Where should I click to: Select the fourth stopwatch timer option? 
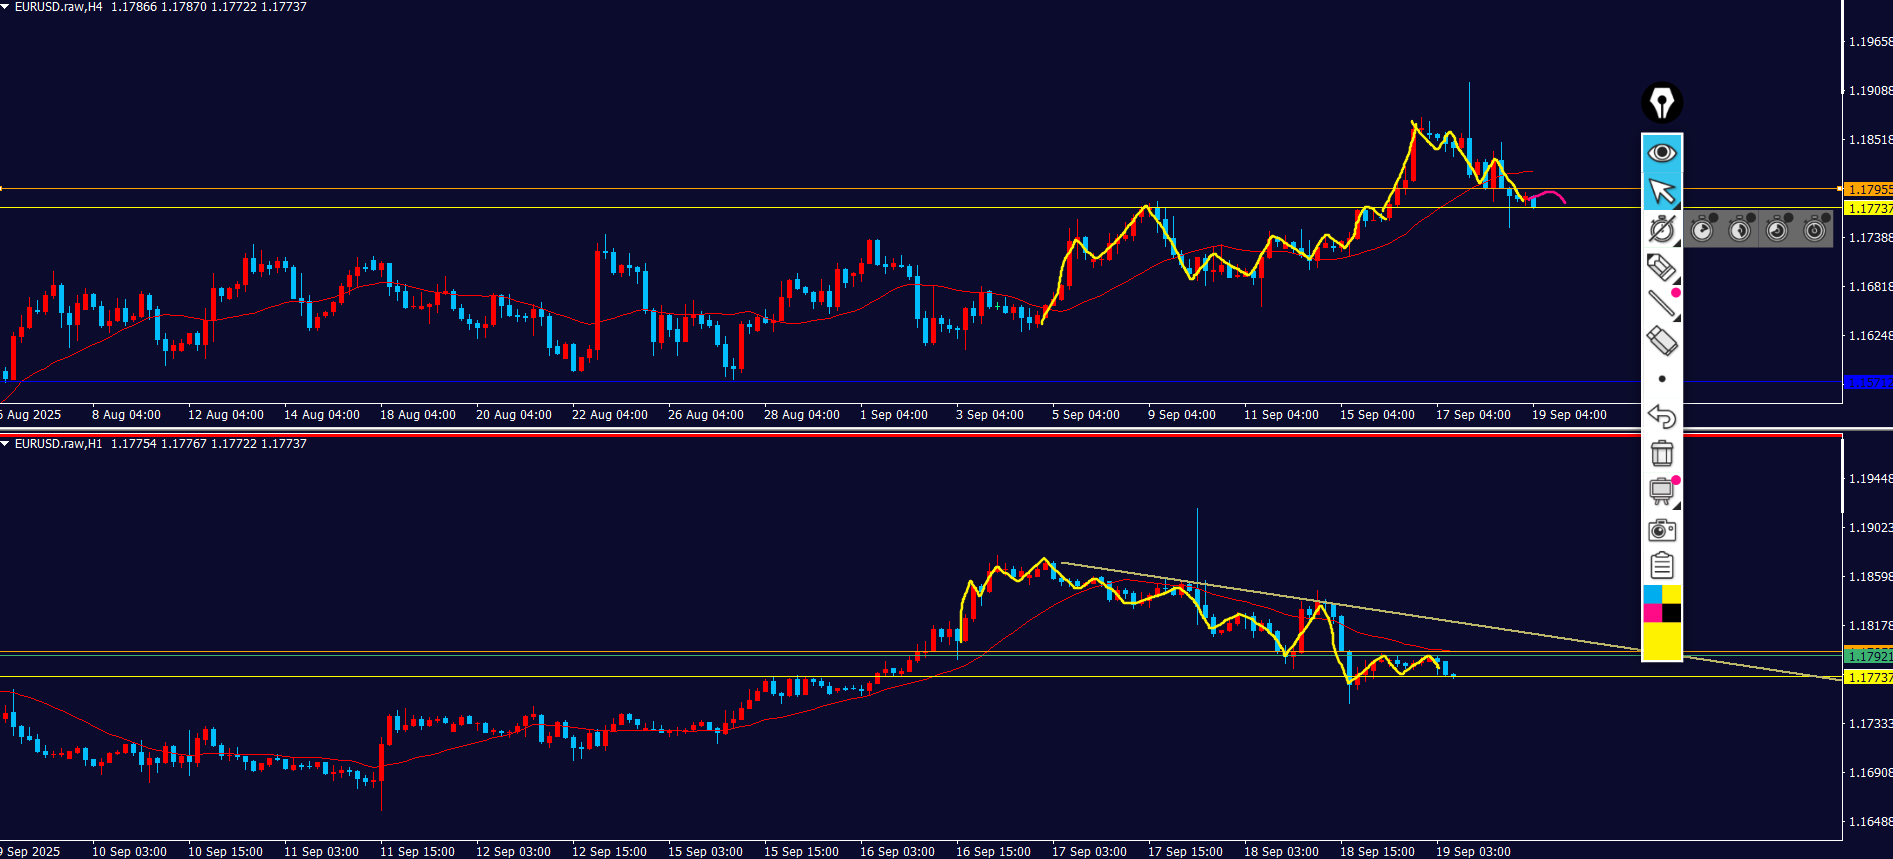(1815, 230)
